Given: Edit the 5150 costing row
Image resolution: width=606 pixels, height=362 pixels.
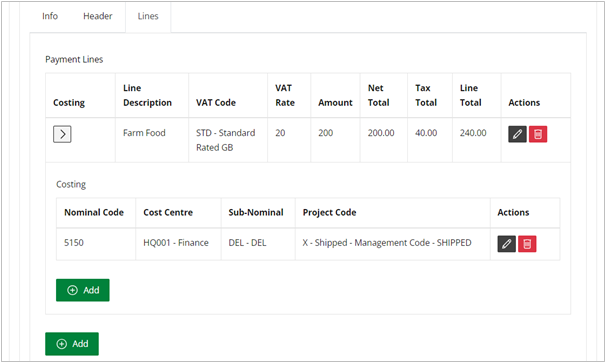Looking at the screenshot, I should click(506, 244).
